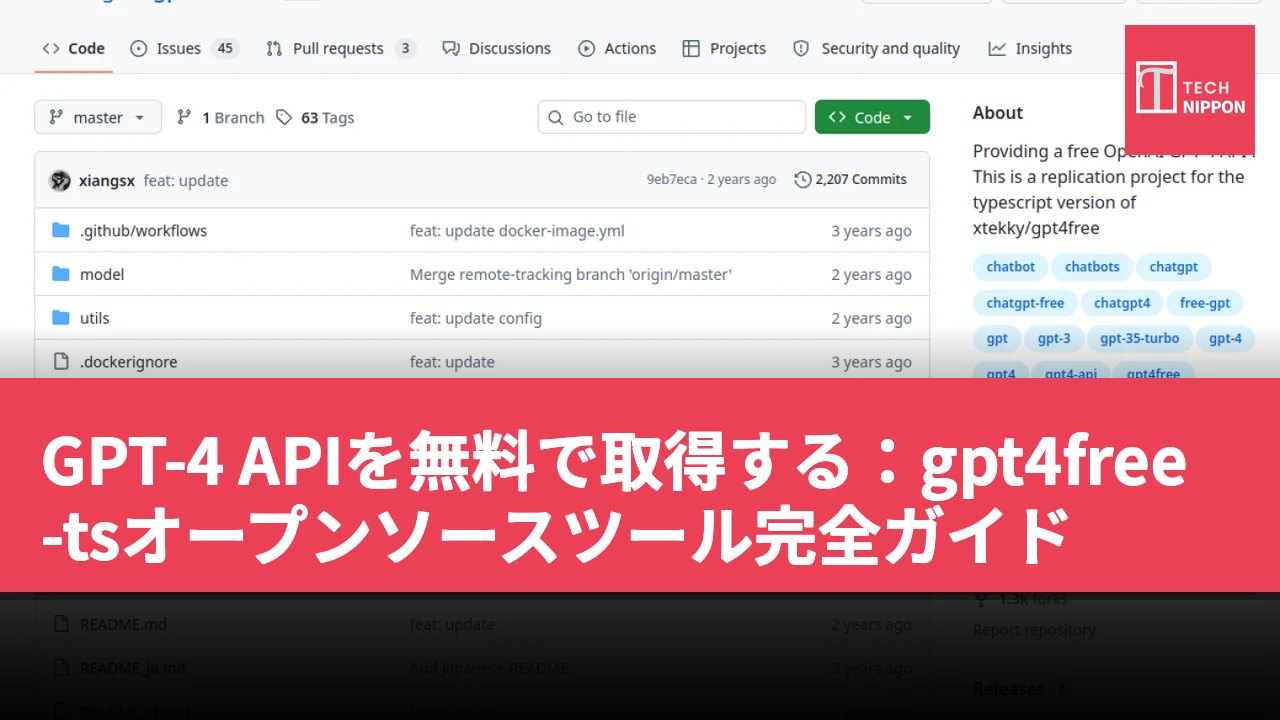
Task: Click the xiangsx avatar image
Action: 60,180
